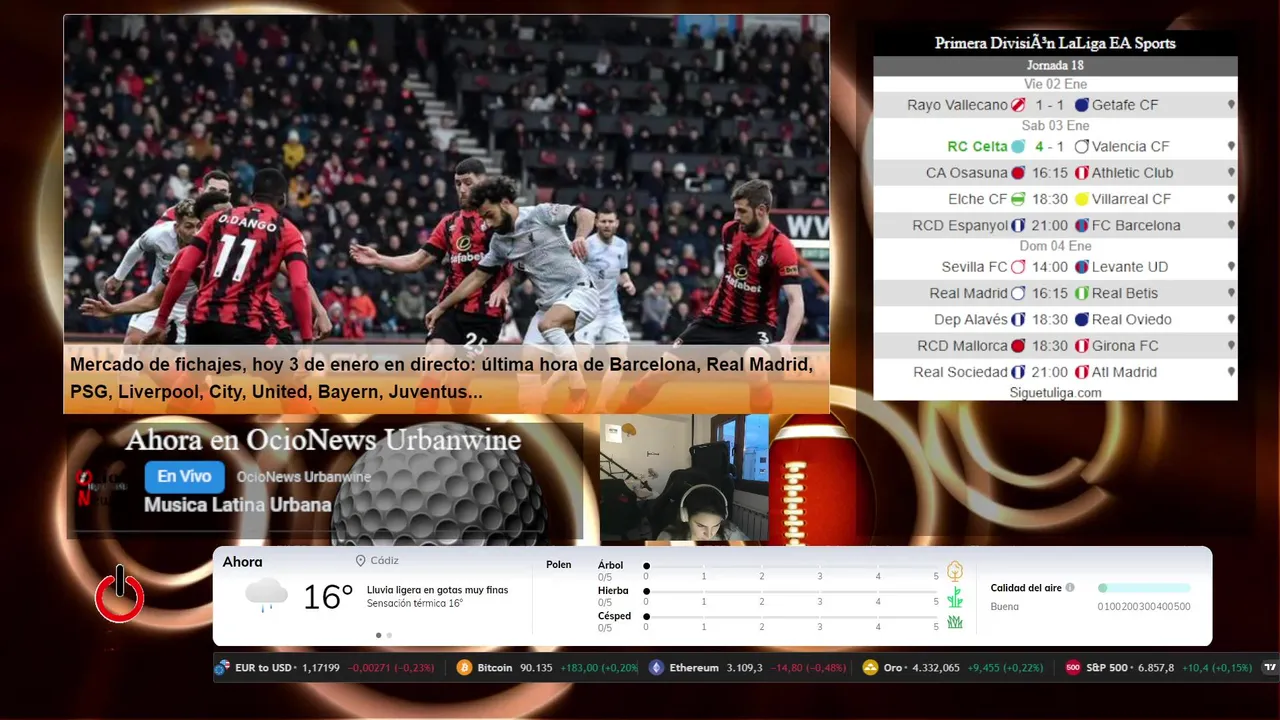Click the En Vivo button
Screen dimensions: 1280x720
tap(184, 477)
